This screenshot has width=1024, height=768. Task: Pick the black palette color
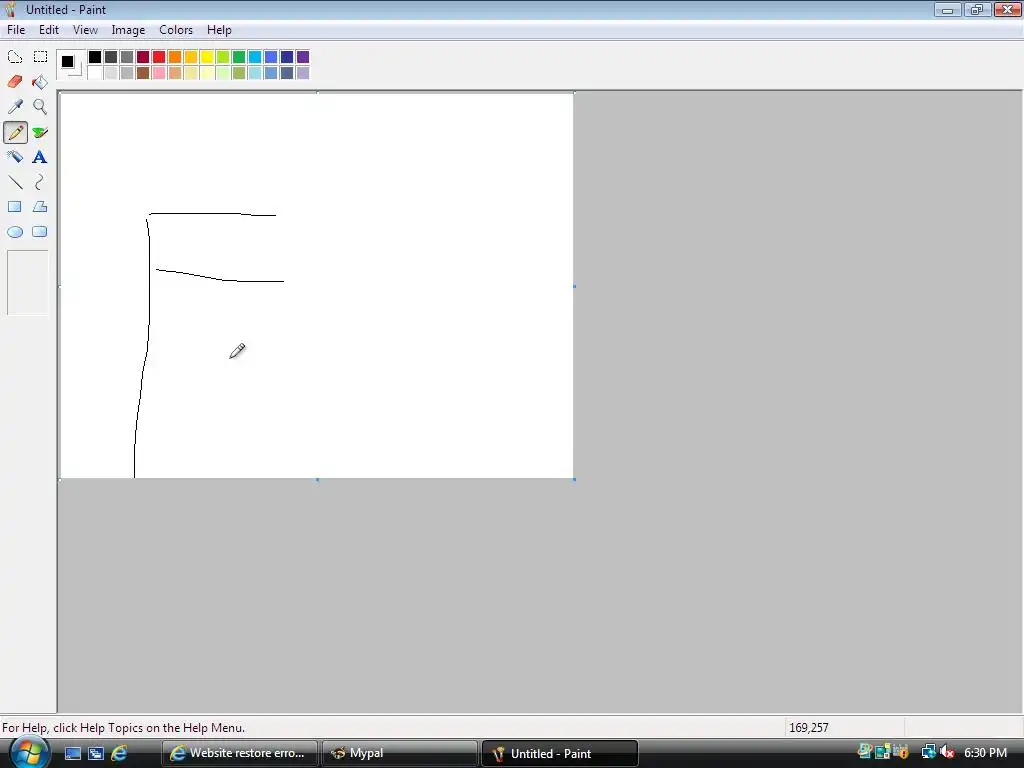coord(95,57)
